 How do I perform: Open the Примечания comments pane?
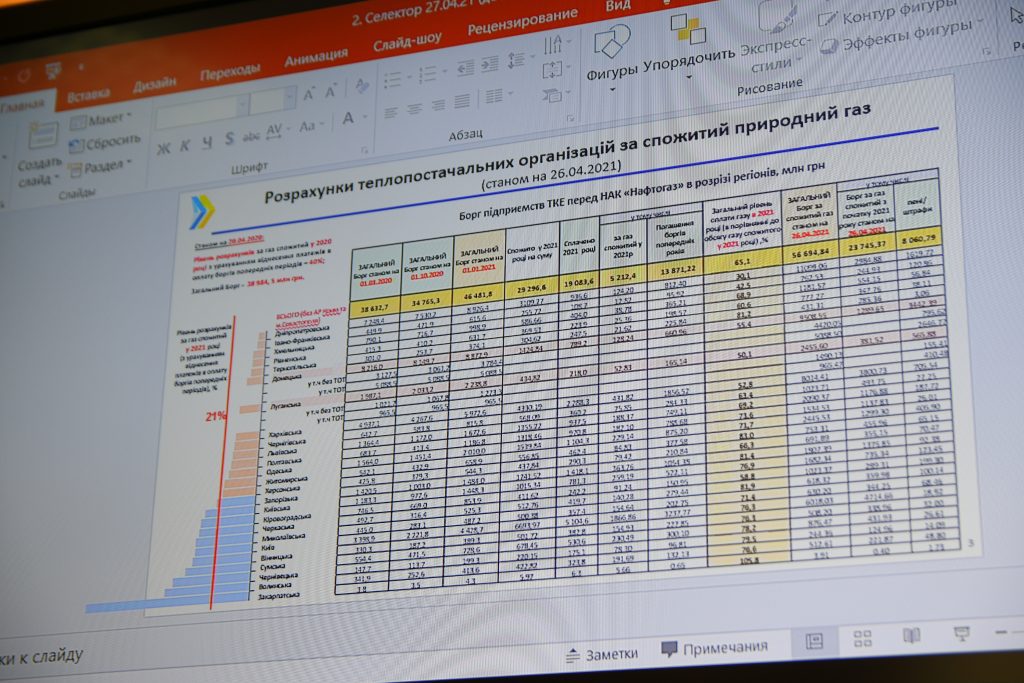point(714,648)
